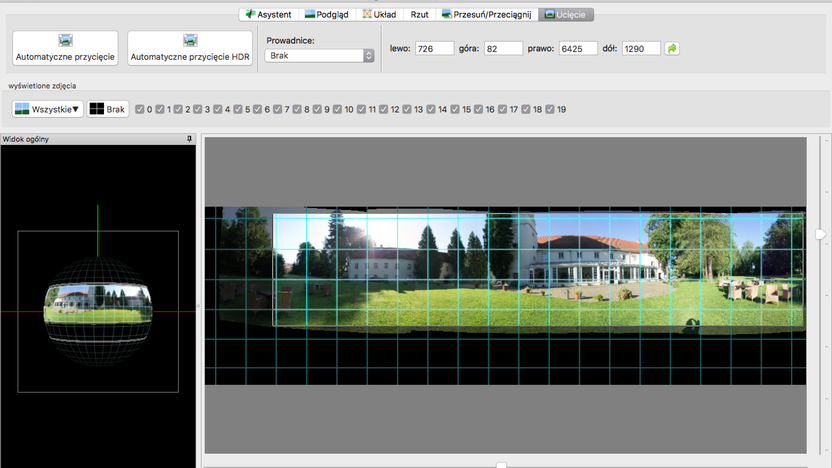Select the Ucięcie tab
This screenshot has height=468, width=832.
point(566,14)
